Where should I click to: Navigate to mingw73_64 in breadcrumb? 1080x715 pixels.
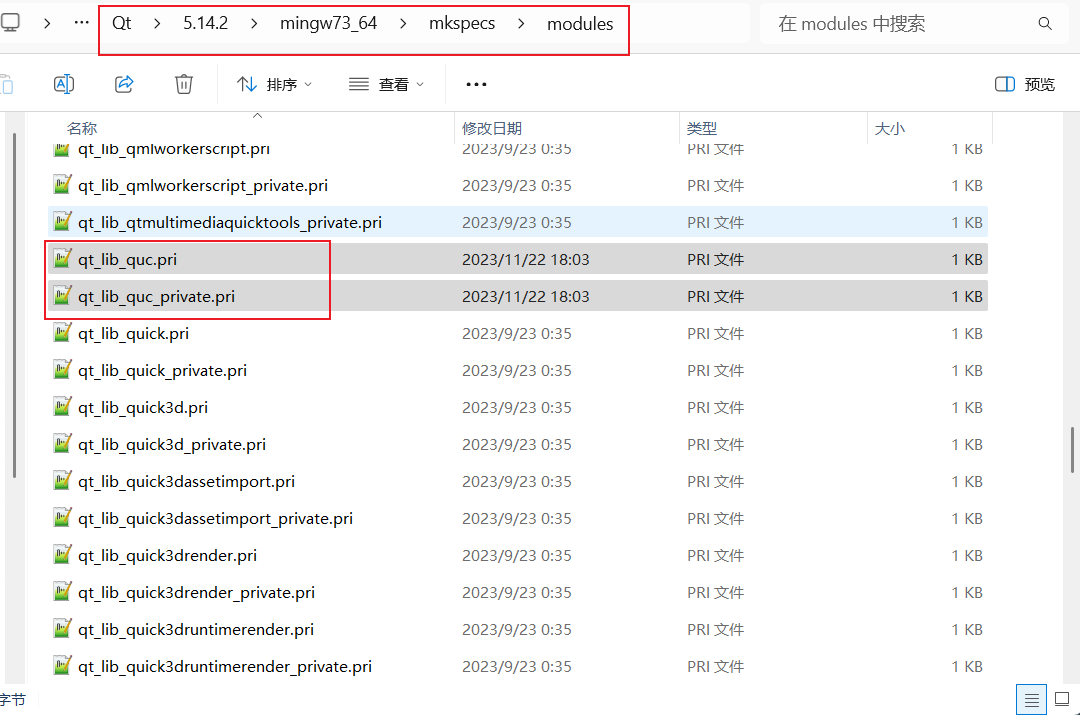328,24
